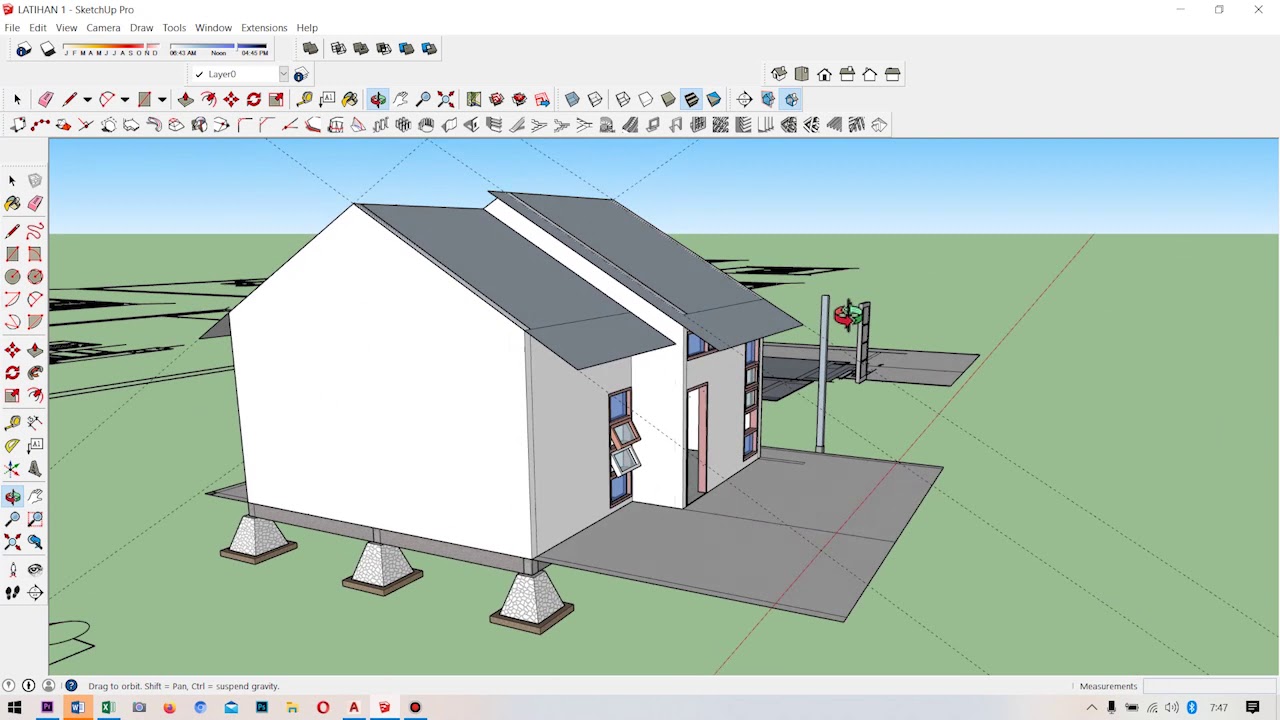Switch to Top view

[x=802, y=74]
